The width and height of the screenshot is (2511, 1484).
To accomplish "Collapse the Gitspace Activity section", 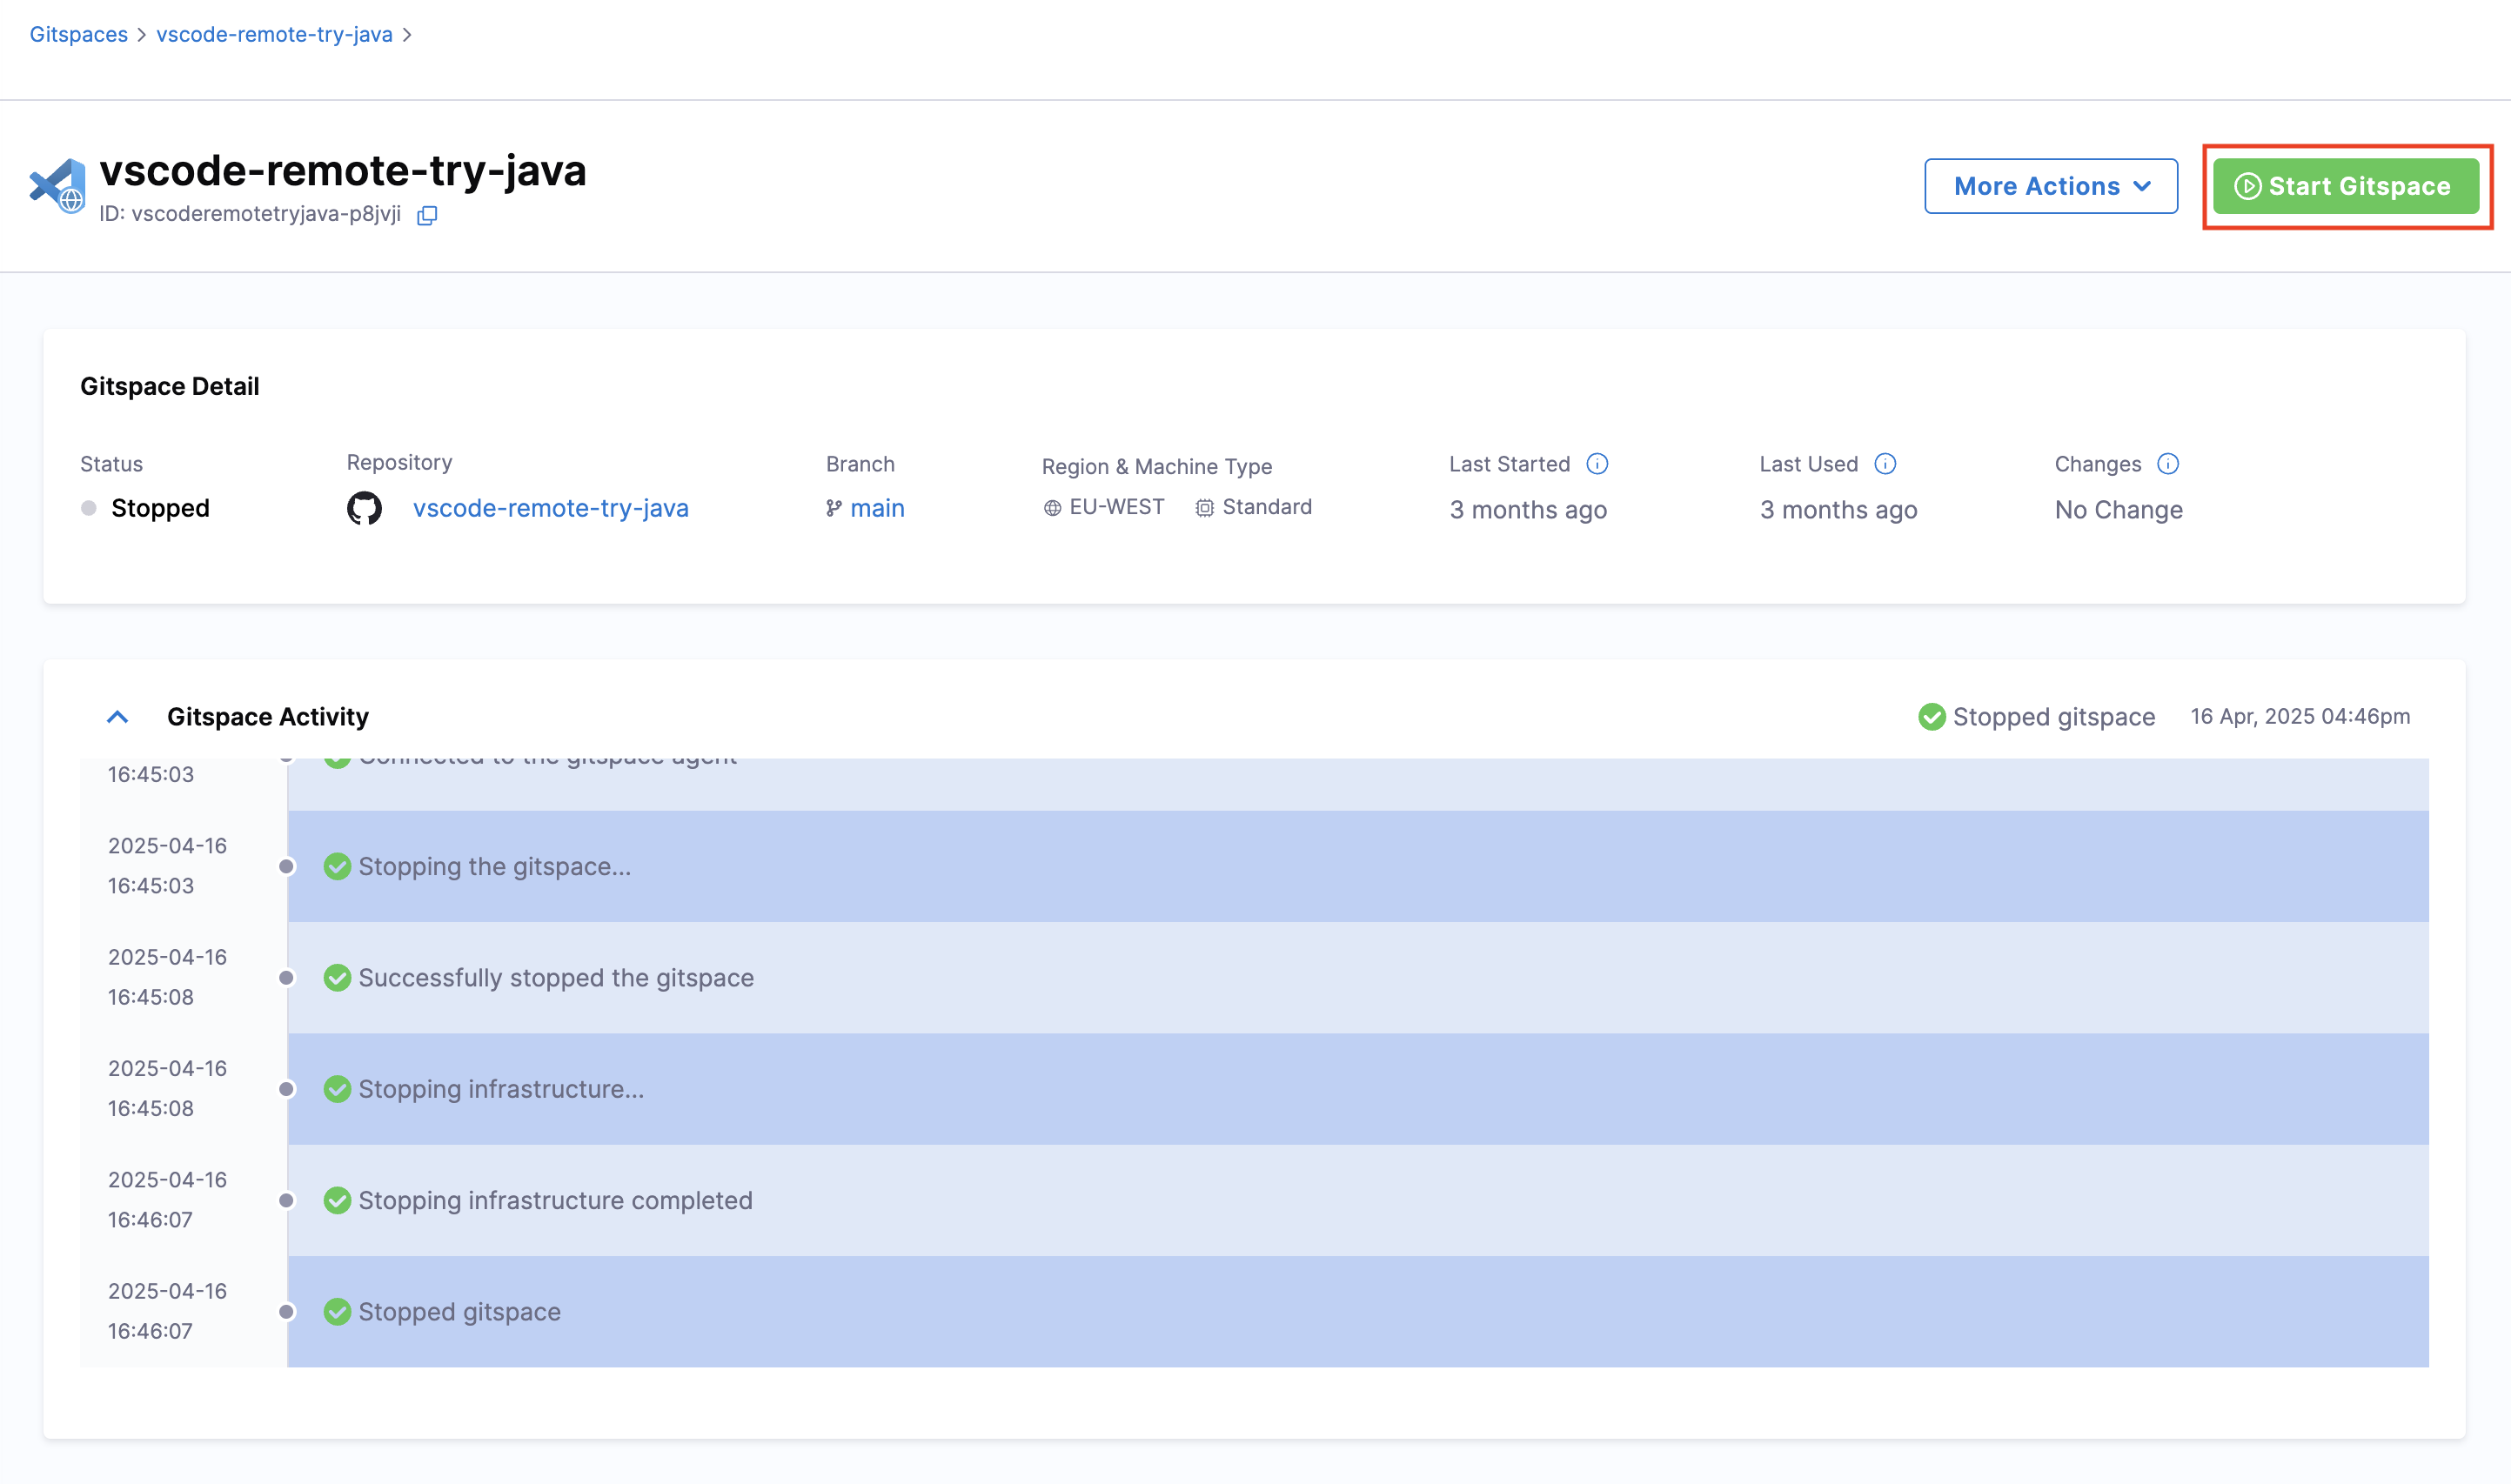I will 118,717.
